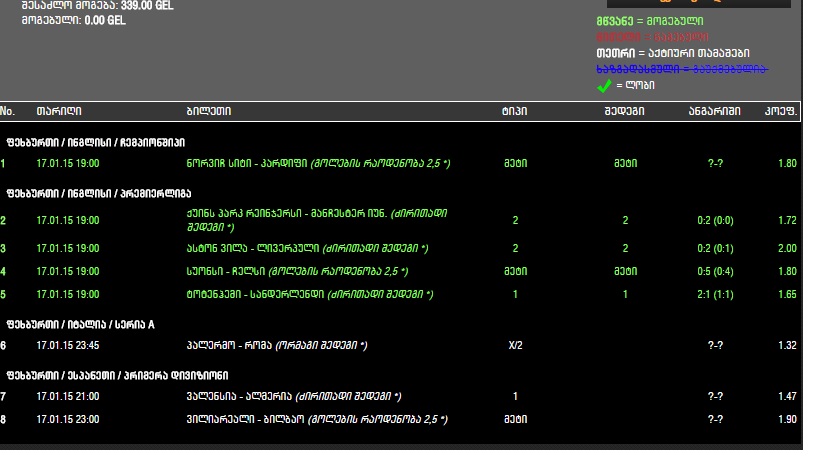Click the 'ფეხბურთი / ინგლისი / ჩემპიონშიპი' section heading
The image size is (819, 460).
(x=96, y=143)
